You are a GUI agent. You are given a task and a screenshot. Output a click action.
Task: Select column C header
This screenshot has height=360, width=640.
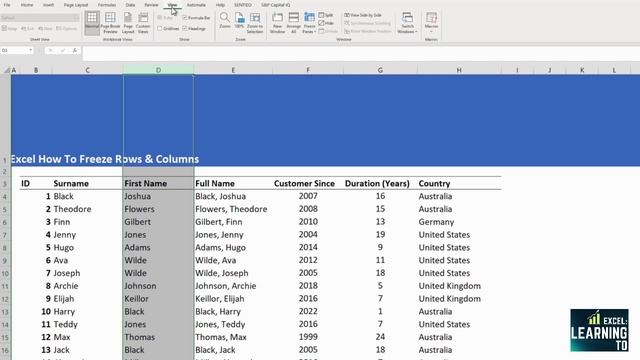click(x=87, y=70)
